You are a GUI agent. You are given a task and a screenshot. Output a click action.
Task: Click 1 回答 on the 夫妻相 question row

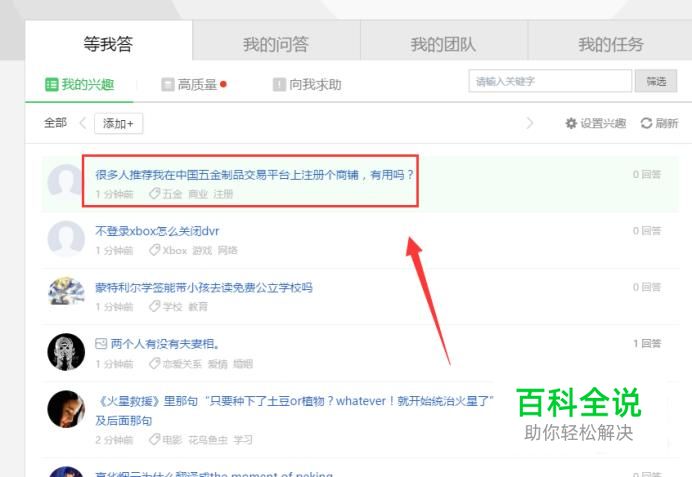647,343
